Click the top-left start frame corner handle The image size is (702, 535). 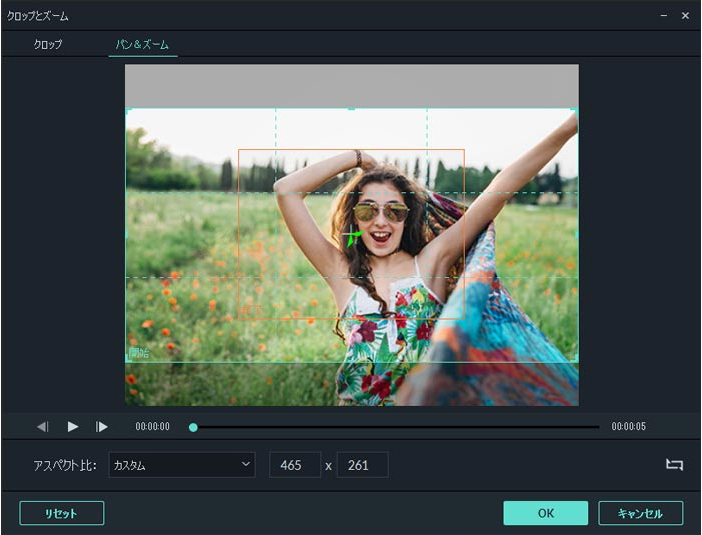pyautogui.click(x=128, y=110)
